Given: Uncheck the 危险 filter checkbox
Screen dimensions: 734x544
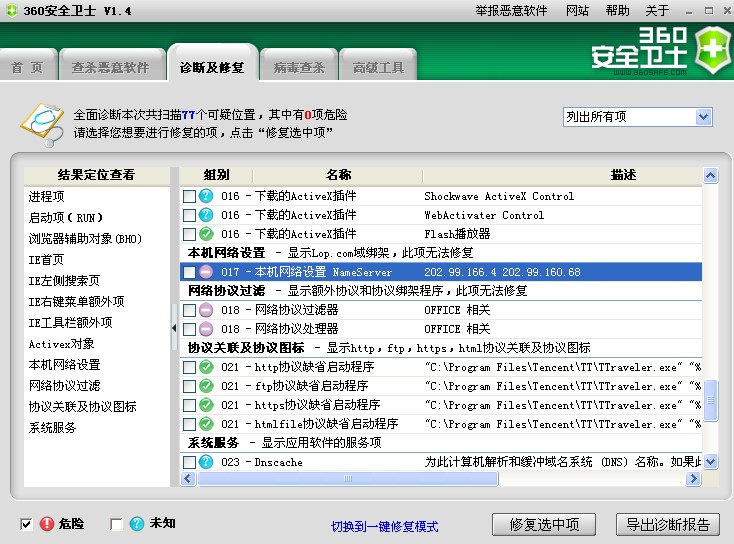Looking at the screenshot, I should click(26, 524).
